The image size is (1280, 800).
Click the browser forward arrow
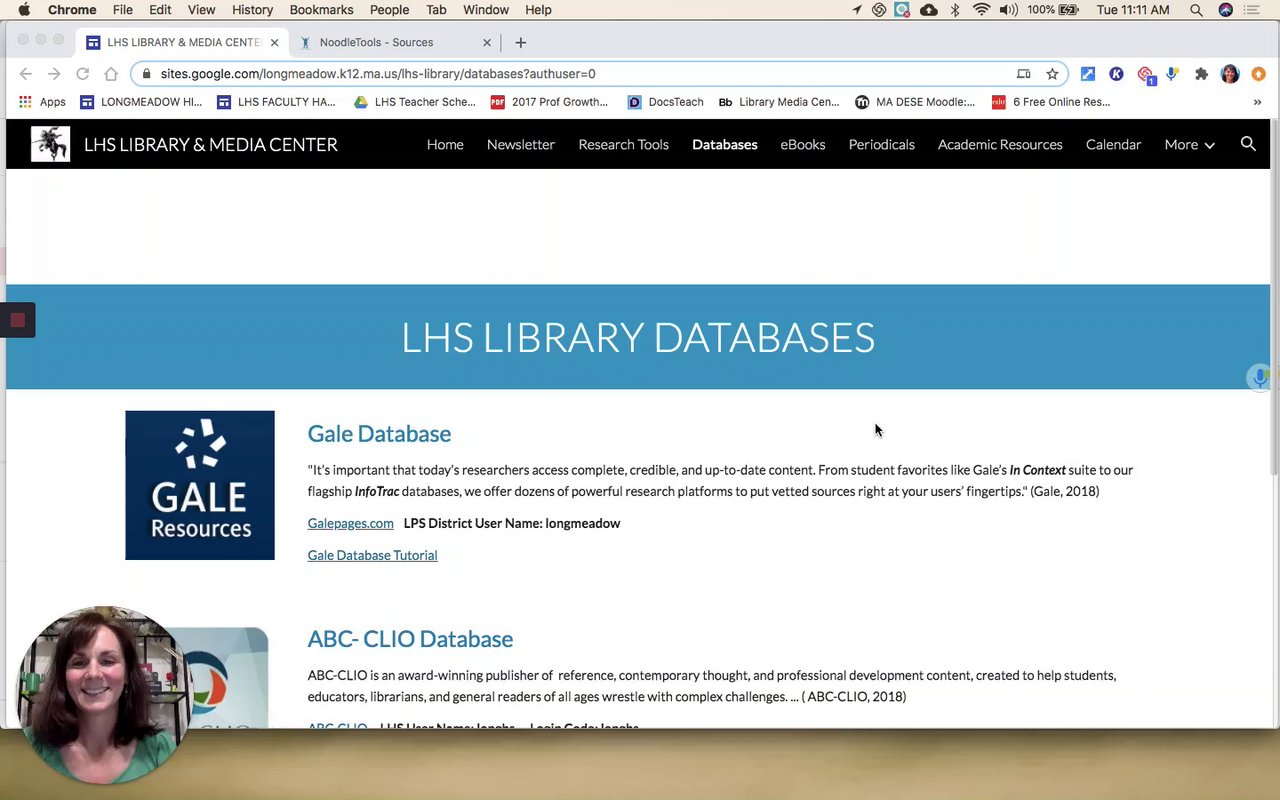tap(54, 74)
